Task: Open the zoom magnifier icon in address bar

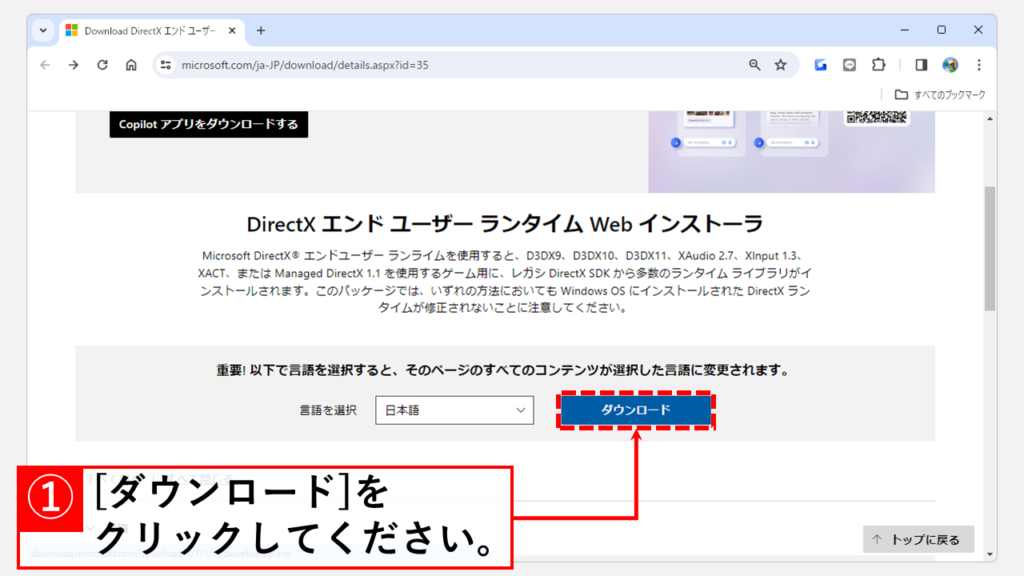Action: coord(755,65)
